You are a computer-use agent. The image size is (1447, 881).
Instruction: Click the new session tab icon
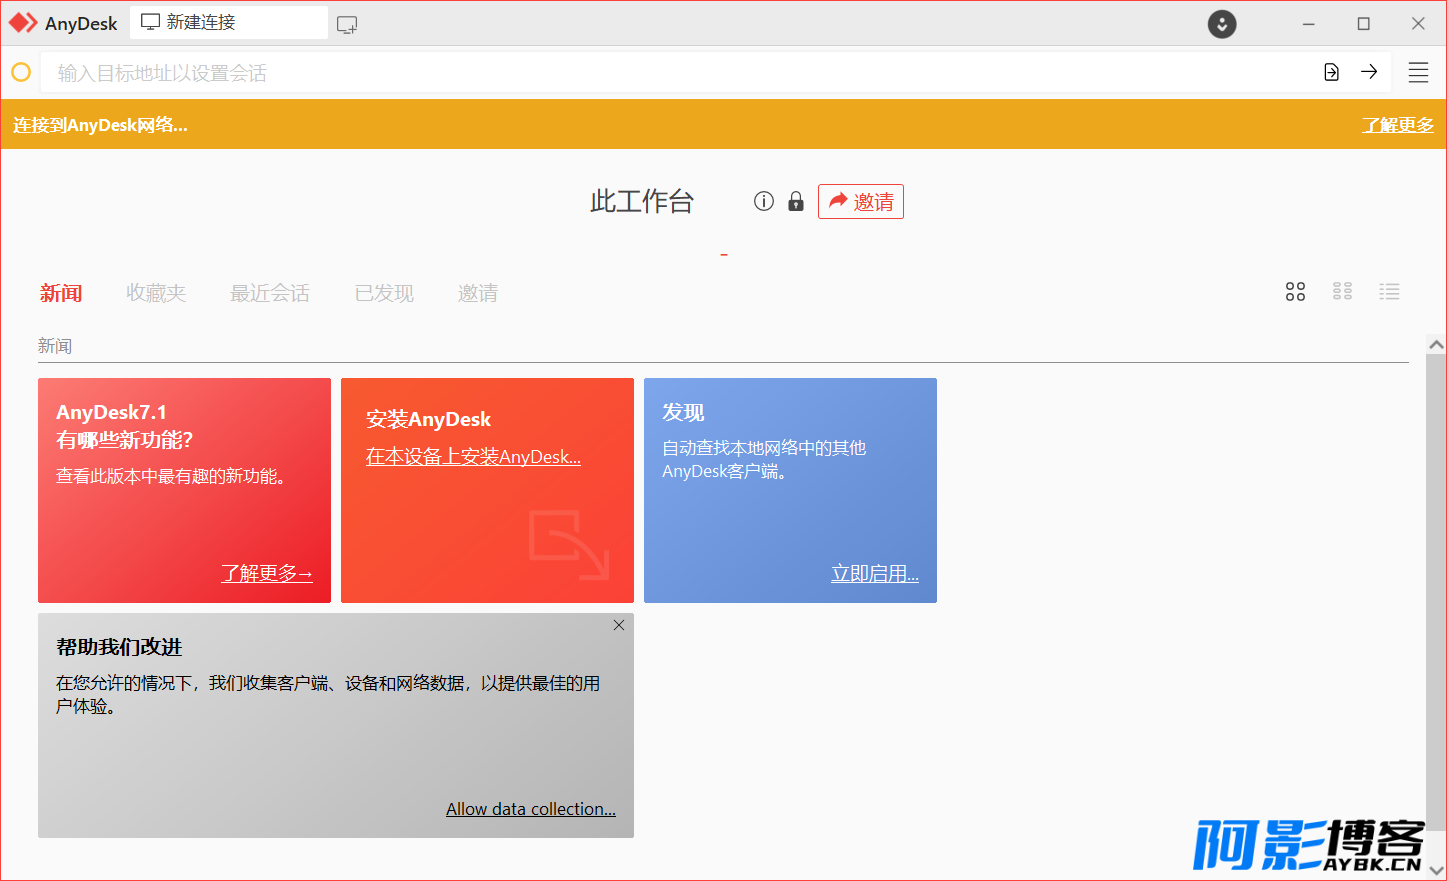[x=347, y=24]
